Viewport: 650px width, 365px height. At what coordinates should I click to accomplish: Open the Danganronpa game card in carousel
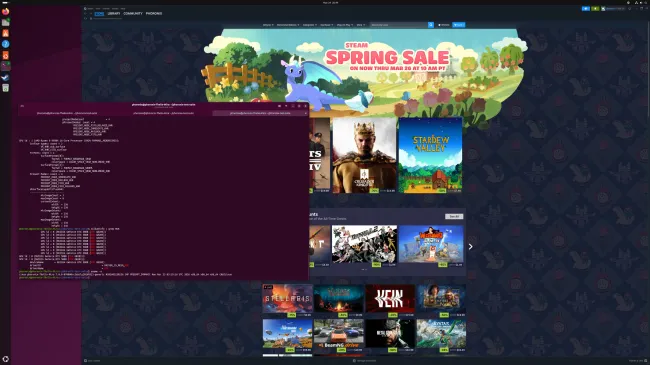[x=364, y=246]
